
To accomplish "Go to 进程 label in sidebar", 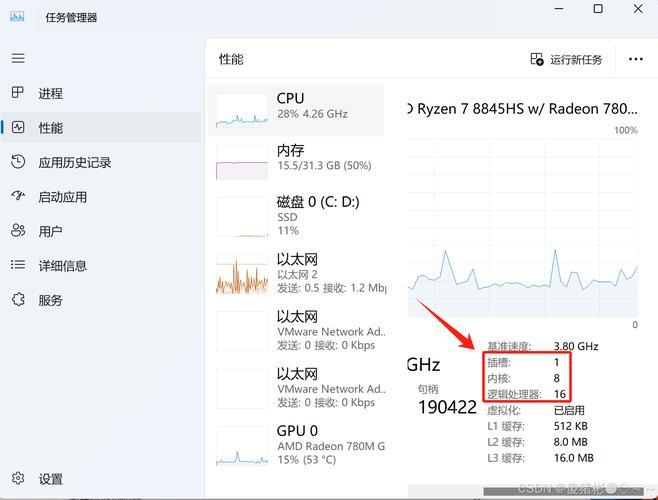I will pos(51,93).
